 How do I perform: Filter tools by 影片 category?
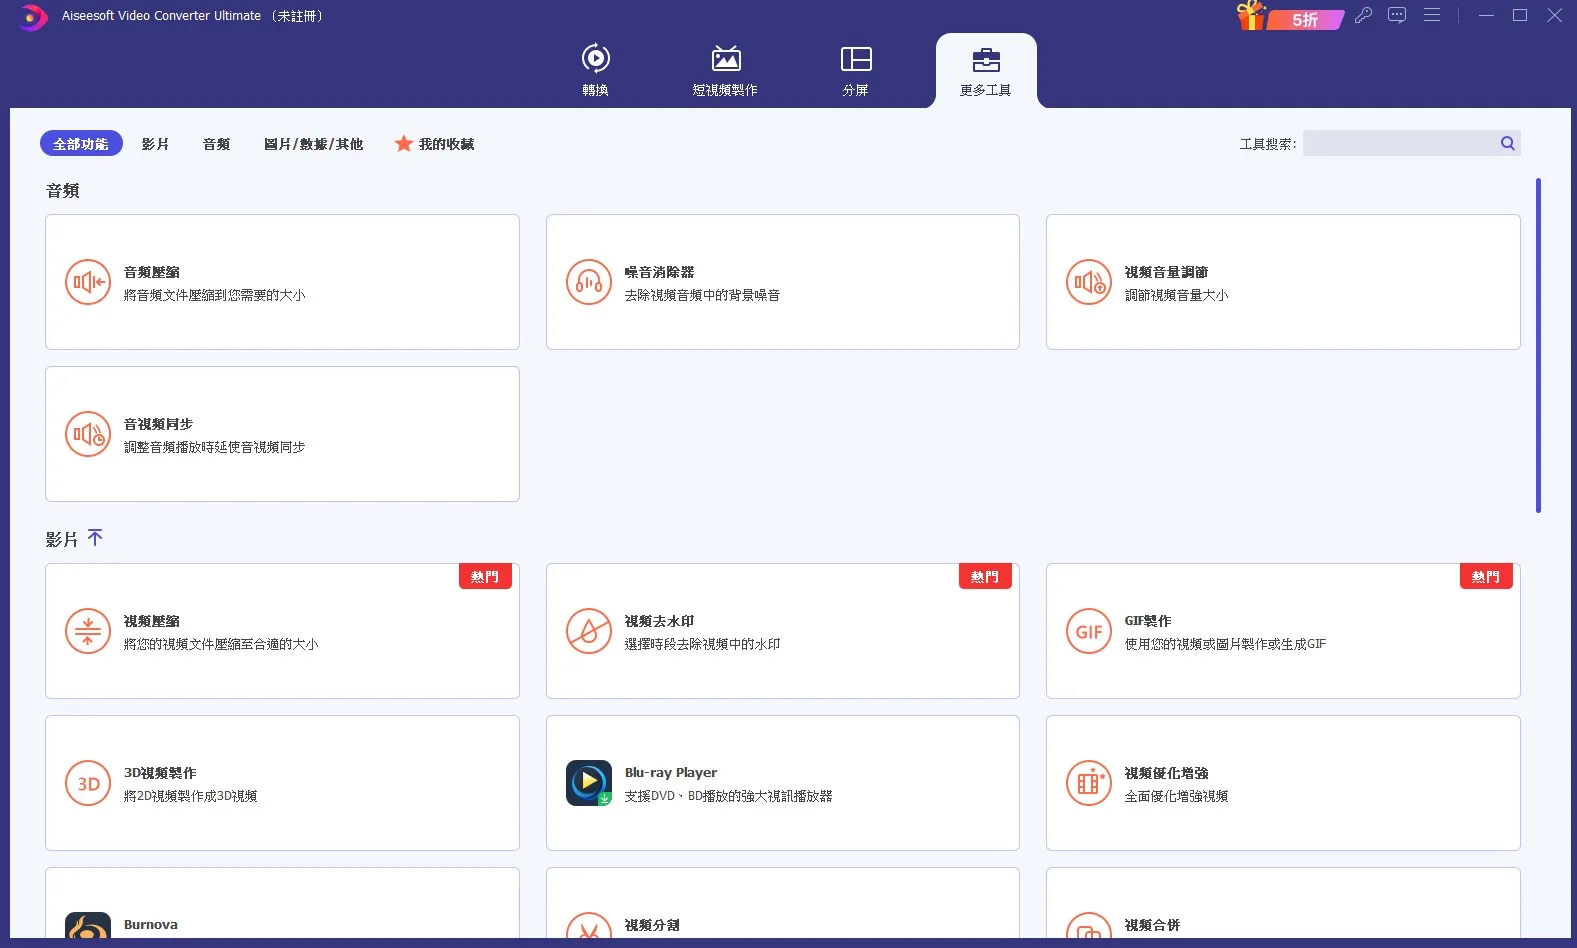[155, 144]
